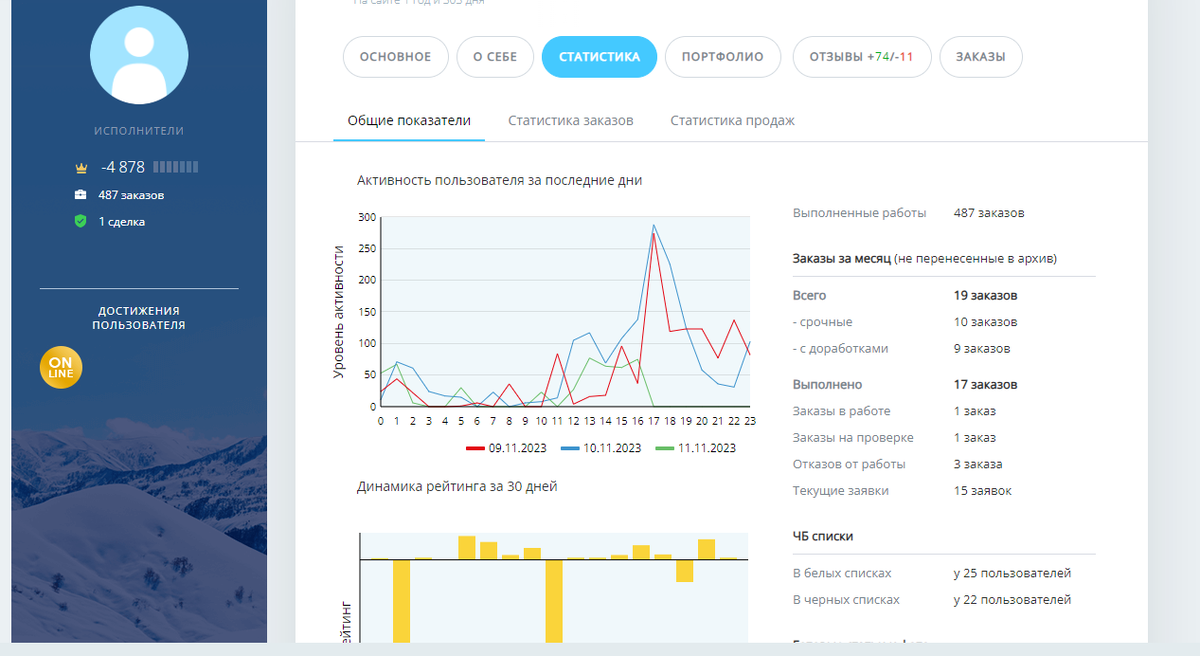Click the Выполнено 17 заказов value
Image resolution: width=1200 pixels, height=656 pixels.
pyautogui.click(x=985, y=385)
